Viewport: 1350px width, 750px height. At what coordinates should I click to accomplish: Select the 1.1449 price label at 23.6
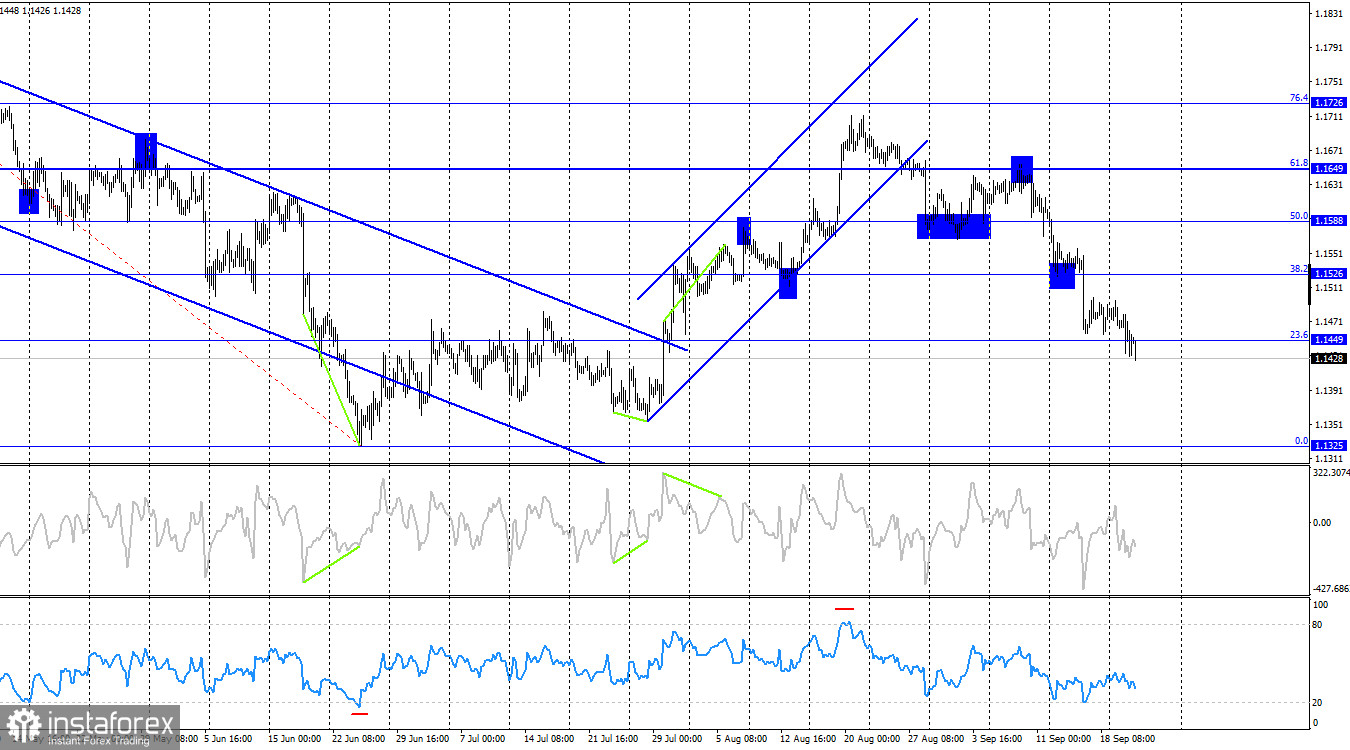(1328, 340)
